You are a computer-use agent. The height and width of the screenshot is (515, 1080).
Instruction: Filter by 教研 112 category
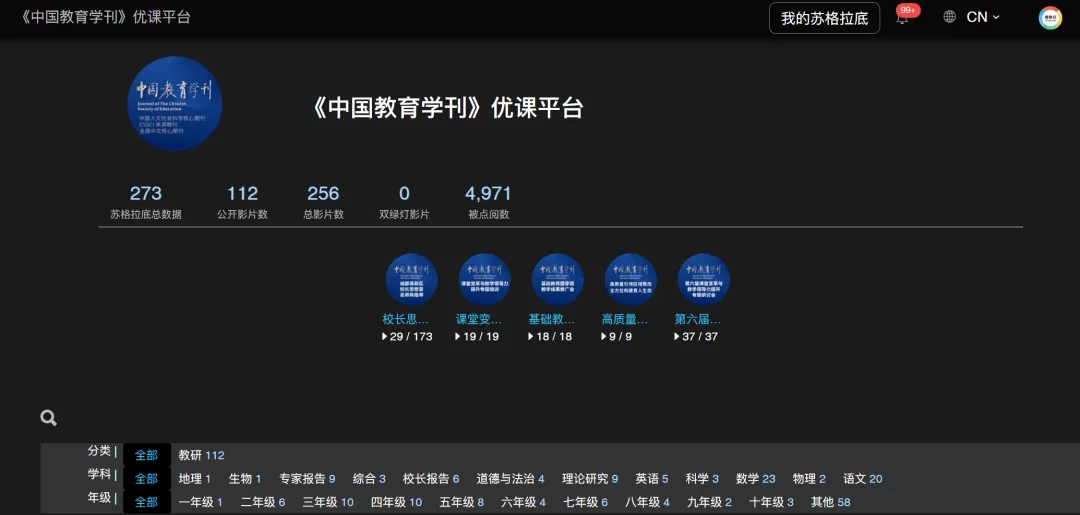click(x=201, y=455)
